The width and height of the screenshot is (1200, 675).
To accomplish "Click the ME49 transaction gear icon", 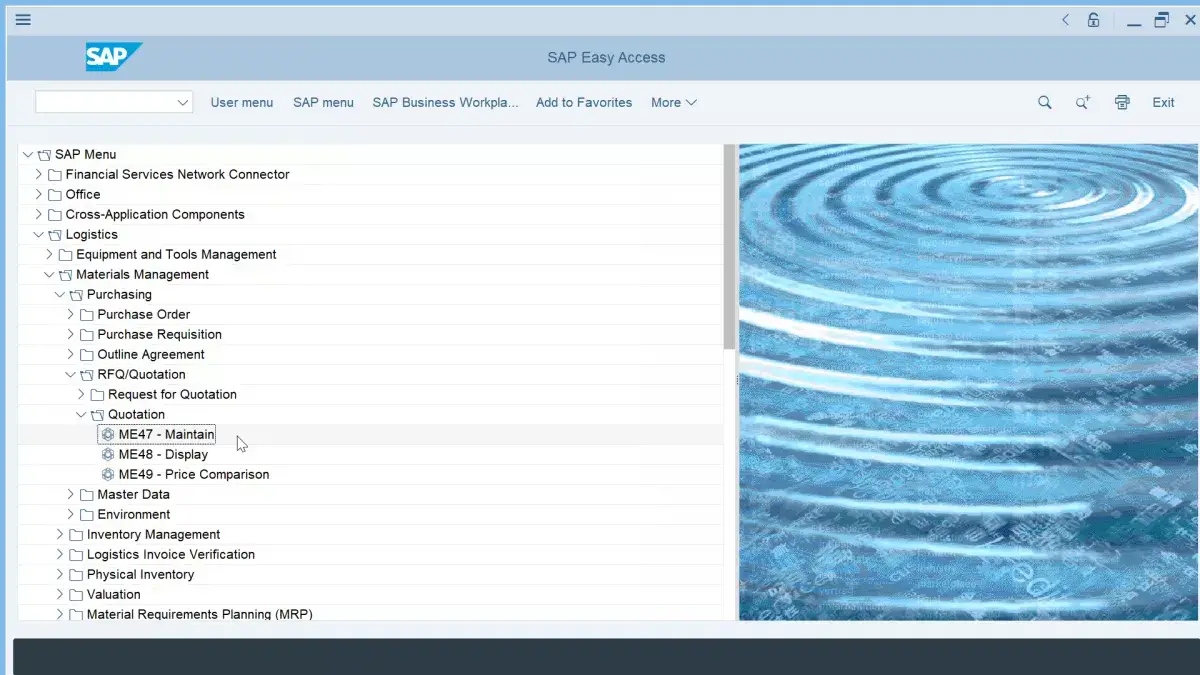I will tap(108, 474).
